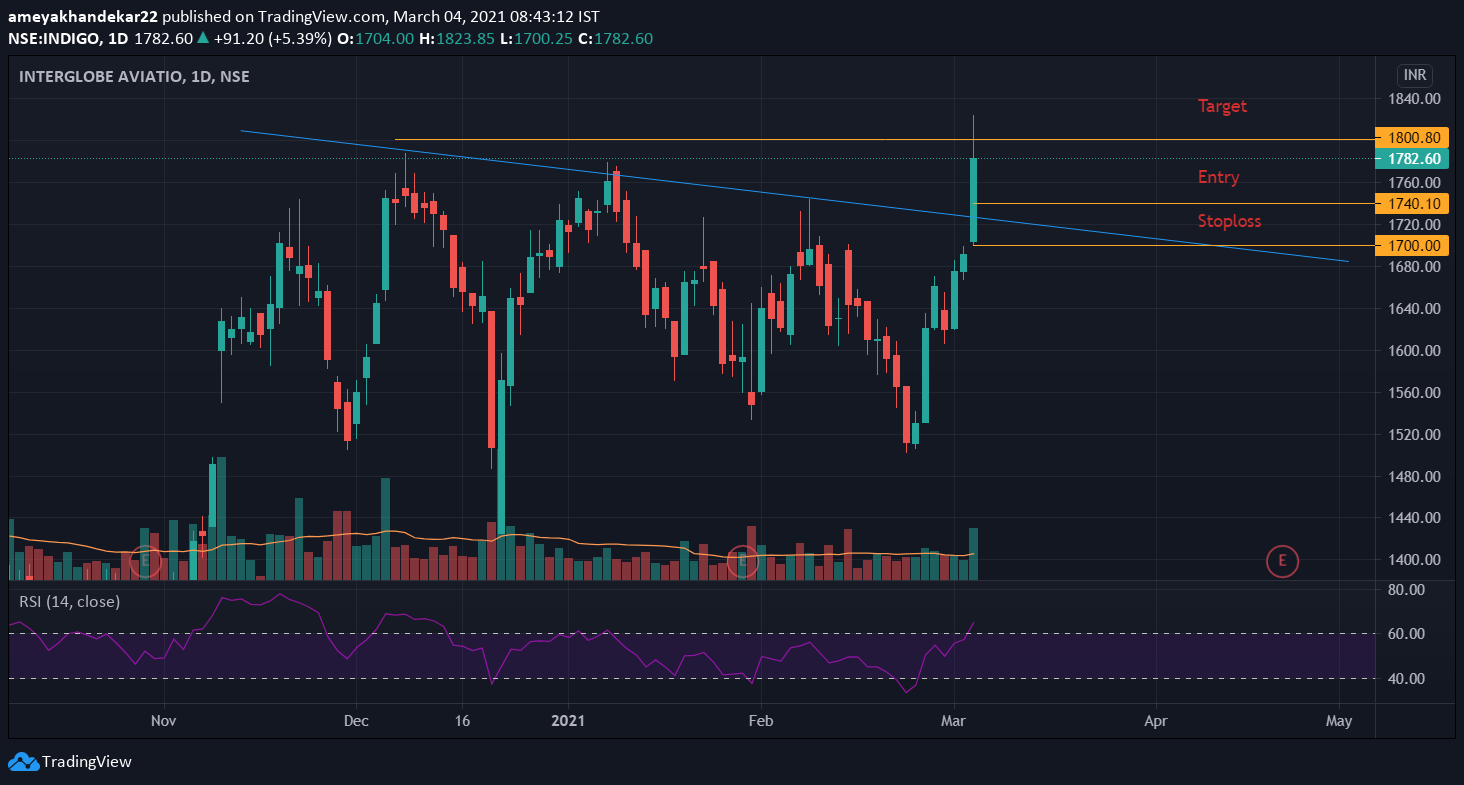Click the 40.00 RSI axis label
Image resolution: width=1464 pixels, height=785 pixels.
[x=1408, y=679]
